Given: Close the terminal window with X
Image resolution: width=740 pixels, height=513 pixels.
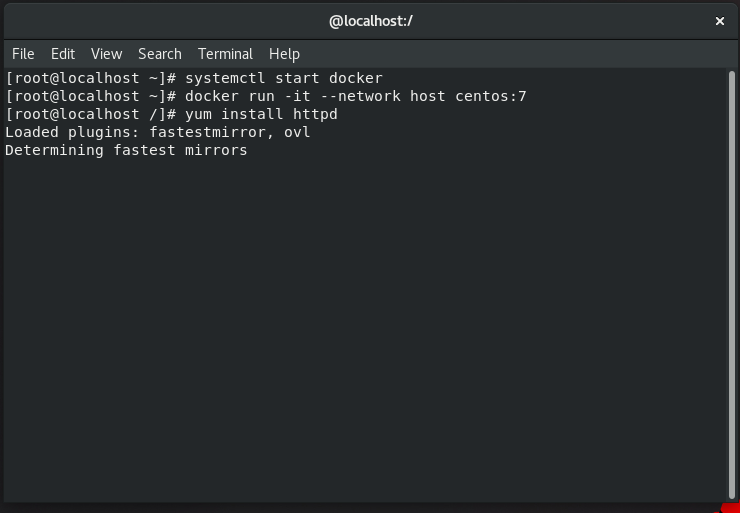Looking at the screenshot, I should point(719,20).
